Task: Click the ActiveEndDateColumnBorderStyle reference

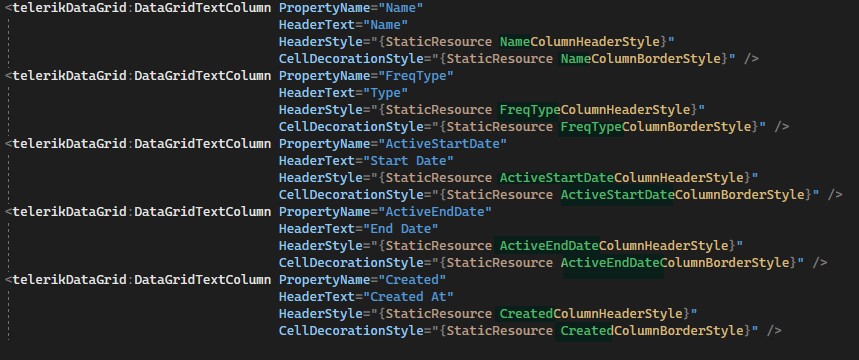Action: (x=675, y=262)
